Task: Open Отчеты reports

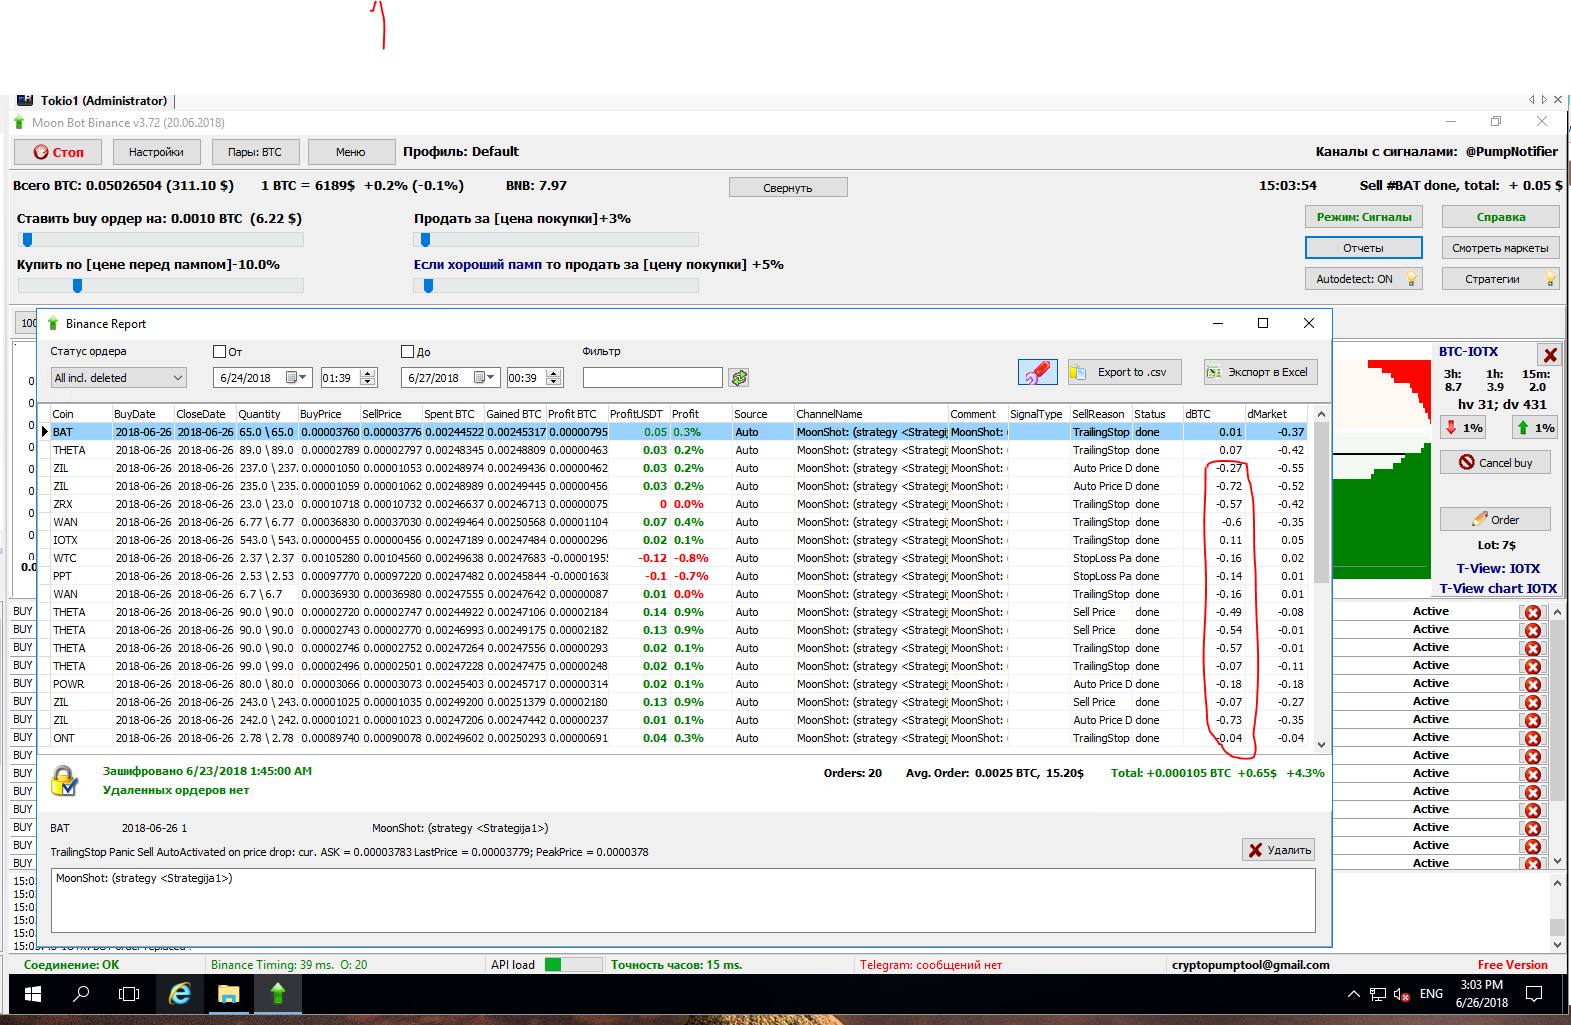Action: click(1363, 248)
